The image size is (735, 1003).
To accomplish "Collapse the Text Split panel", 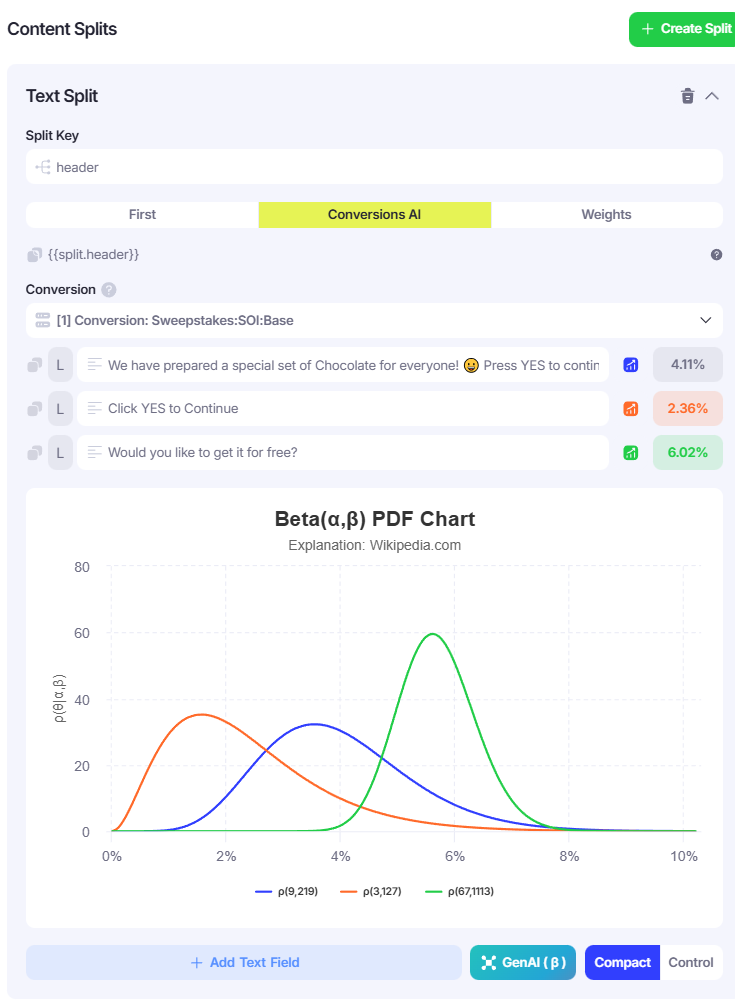I will pyautogui.click(x=712, y=96).
